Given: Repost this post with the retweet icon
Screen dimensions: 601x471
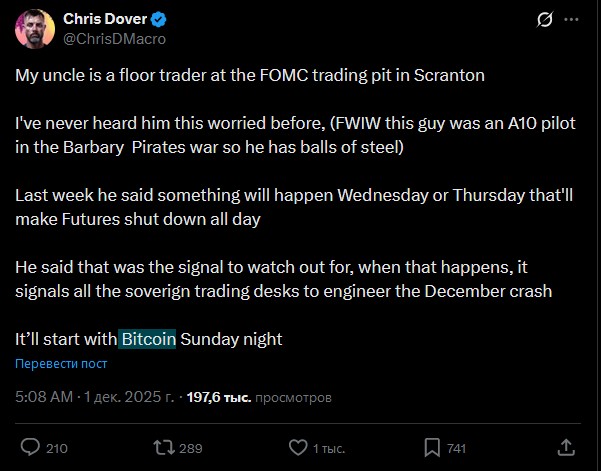Looking at the screenshot, I should pos(164,447).
